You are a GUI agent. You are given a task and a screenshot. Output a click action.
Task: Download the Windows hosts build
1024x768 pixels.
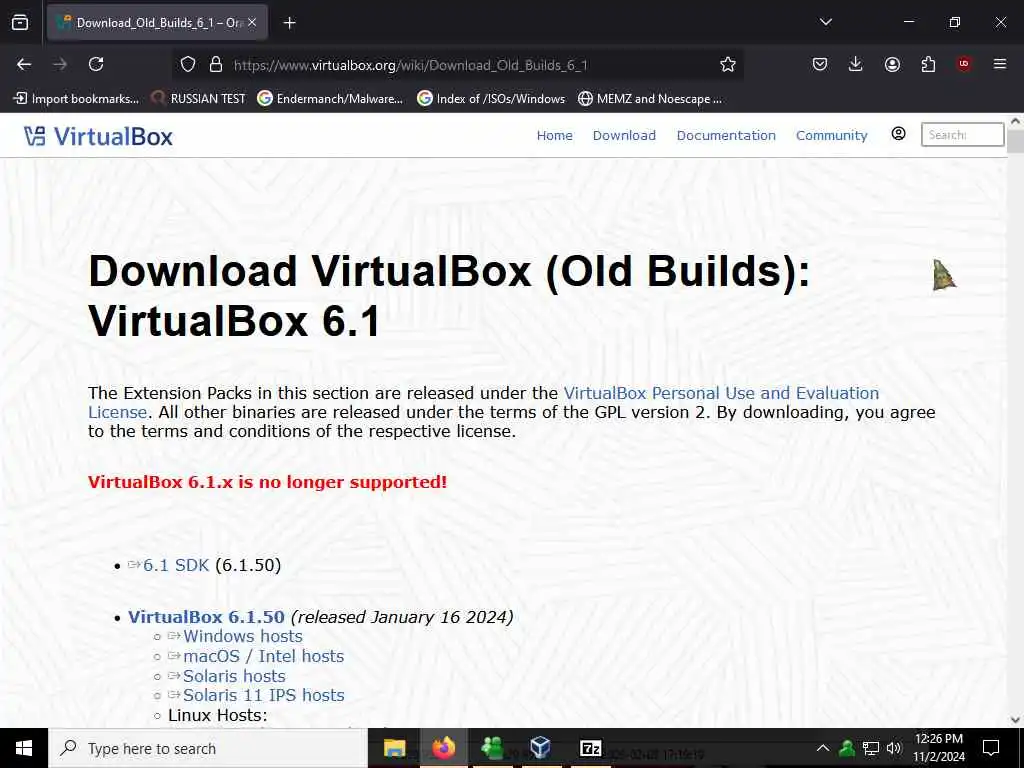[x=242, y=636]
